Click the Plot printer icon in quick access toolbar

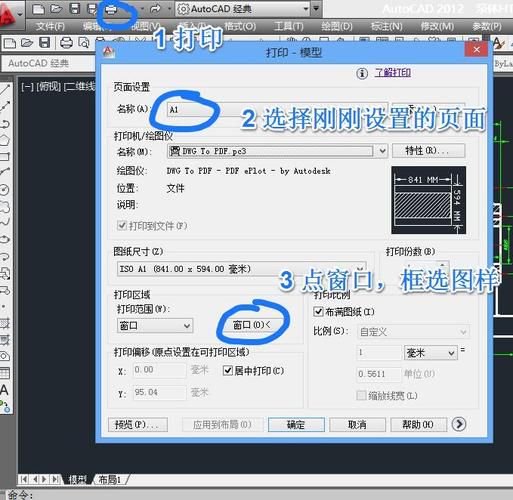coord(111,10)
